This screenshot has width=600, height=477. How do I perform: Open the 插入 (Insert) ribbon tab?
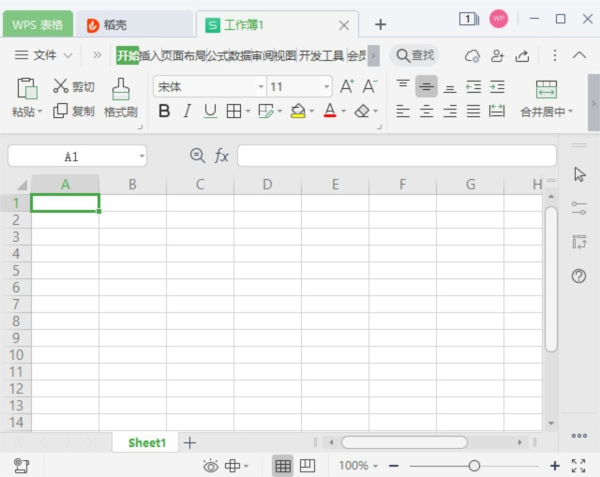150,55
